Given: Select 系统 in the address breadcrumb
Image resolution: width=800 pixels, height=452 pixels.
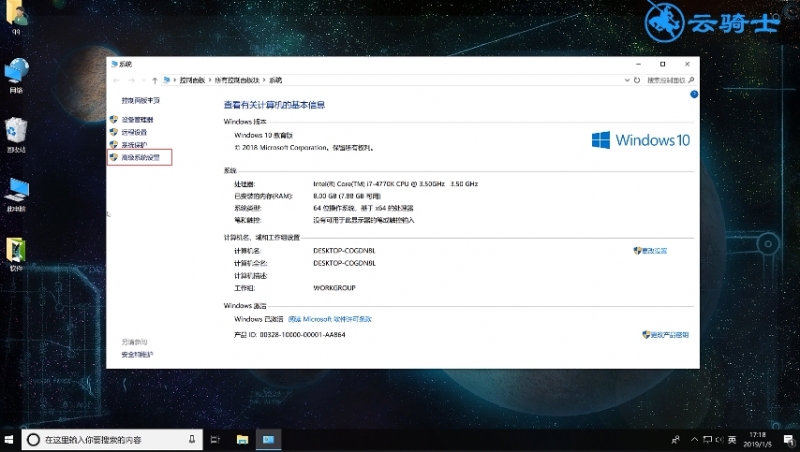Looking at the screenshot, I should [276, 80].
